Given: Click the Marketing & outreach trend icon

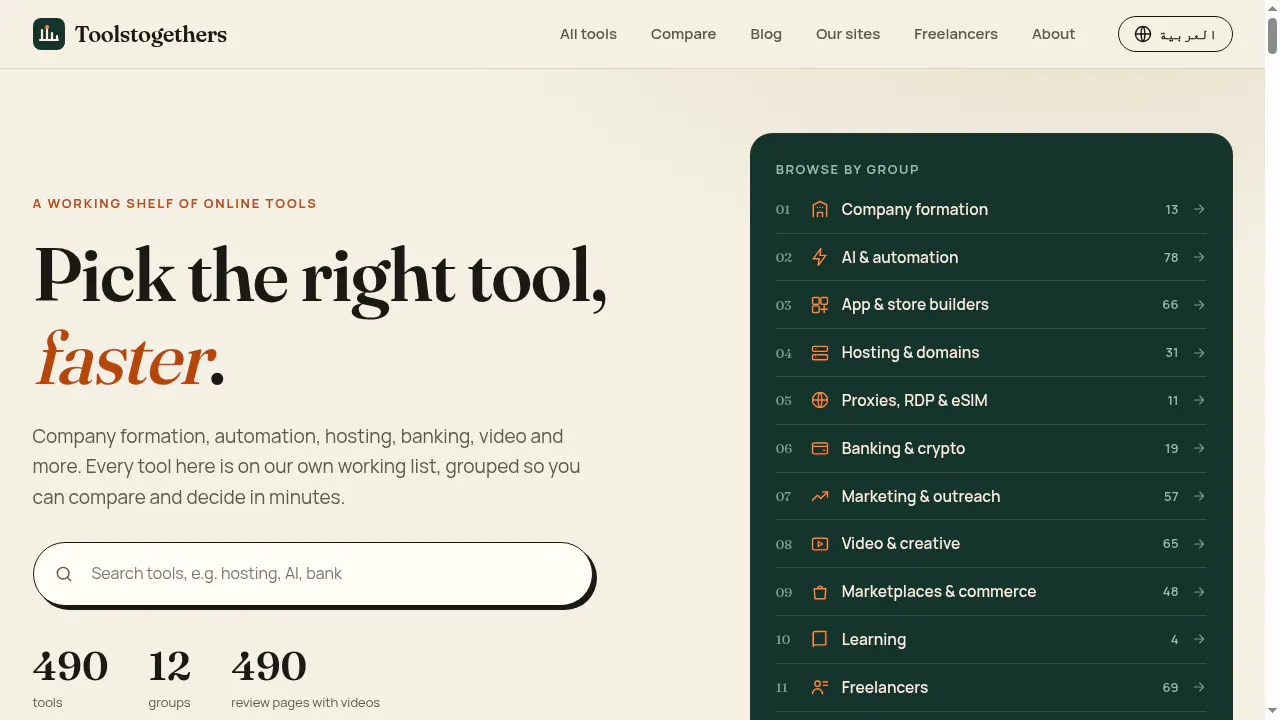Looking at the screenshot, I should click(x=820, y=496).
